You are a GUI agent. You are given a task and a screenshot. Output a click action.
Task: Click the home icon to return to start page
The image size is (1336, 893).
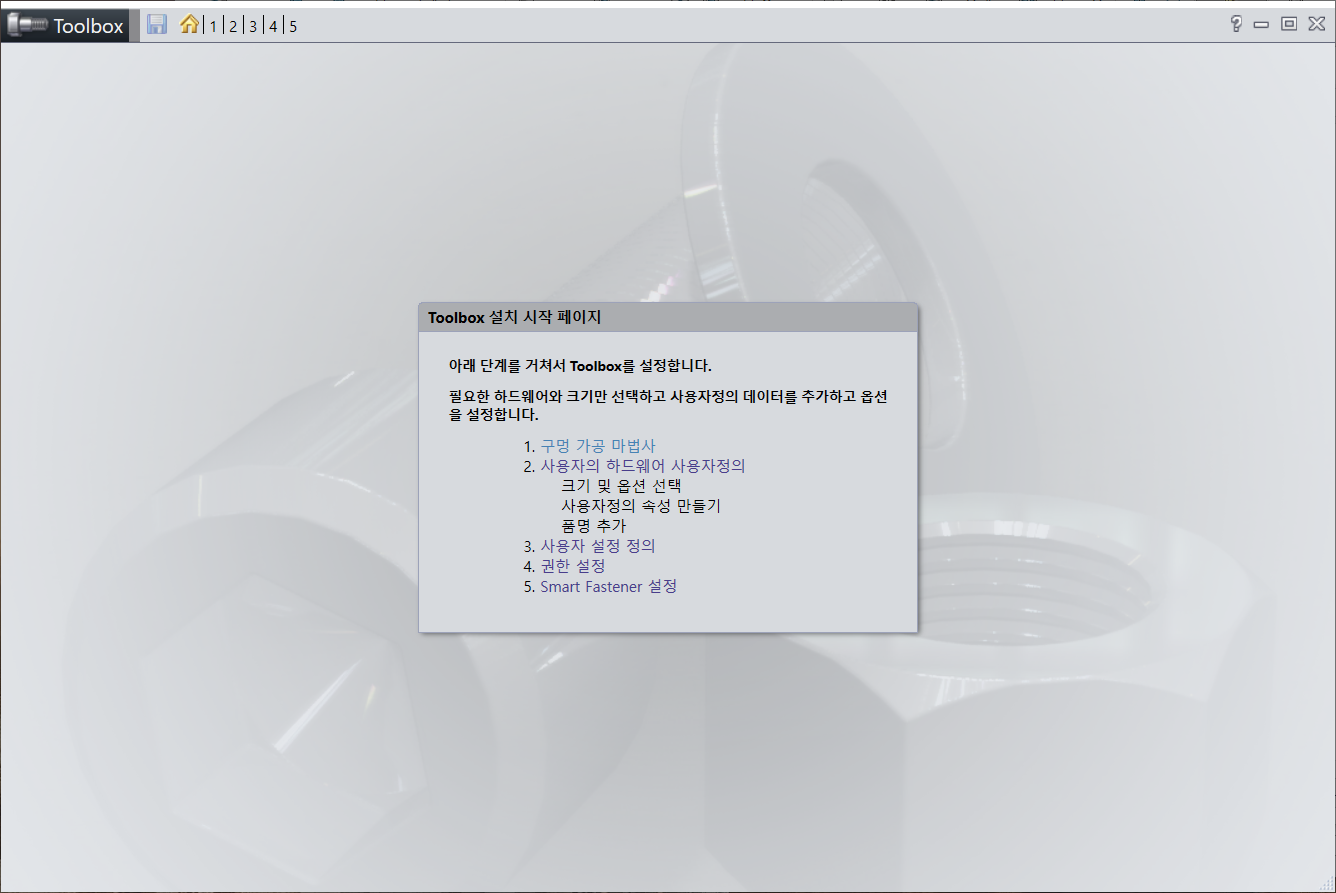point(189,24)
